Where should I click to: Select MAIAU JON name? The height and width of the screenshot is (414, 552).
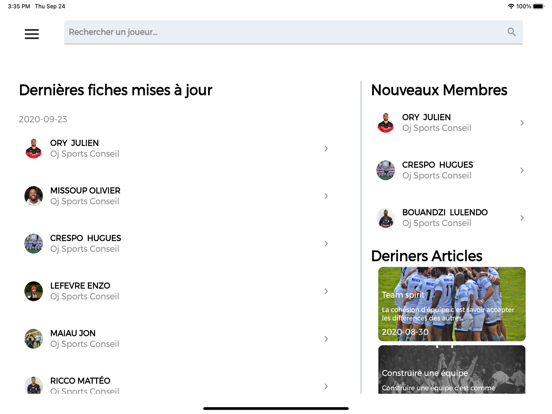point(73,333)
